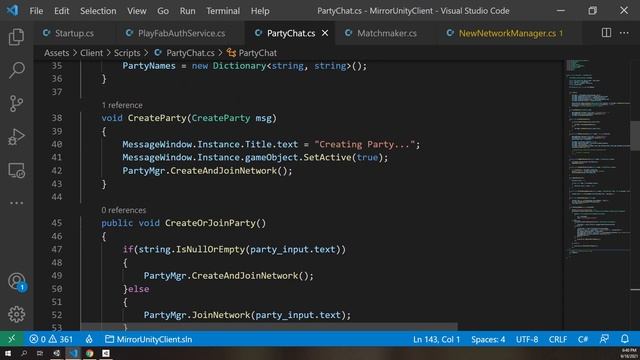
Task: Expand the Client breadcrumb
Action: [91, 53]
